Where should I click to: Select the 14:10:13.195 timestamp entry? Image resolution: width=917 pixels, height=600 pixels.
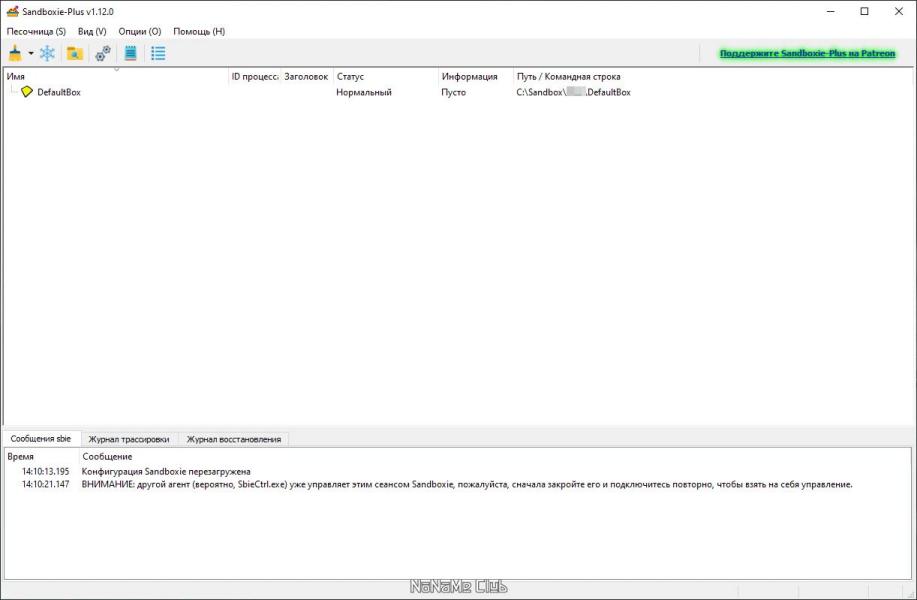coord(46,471)
